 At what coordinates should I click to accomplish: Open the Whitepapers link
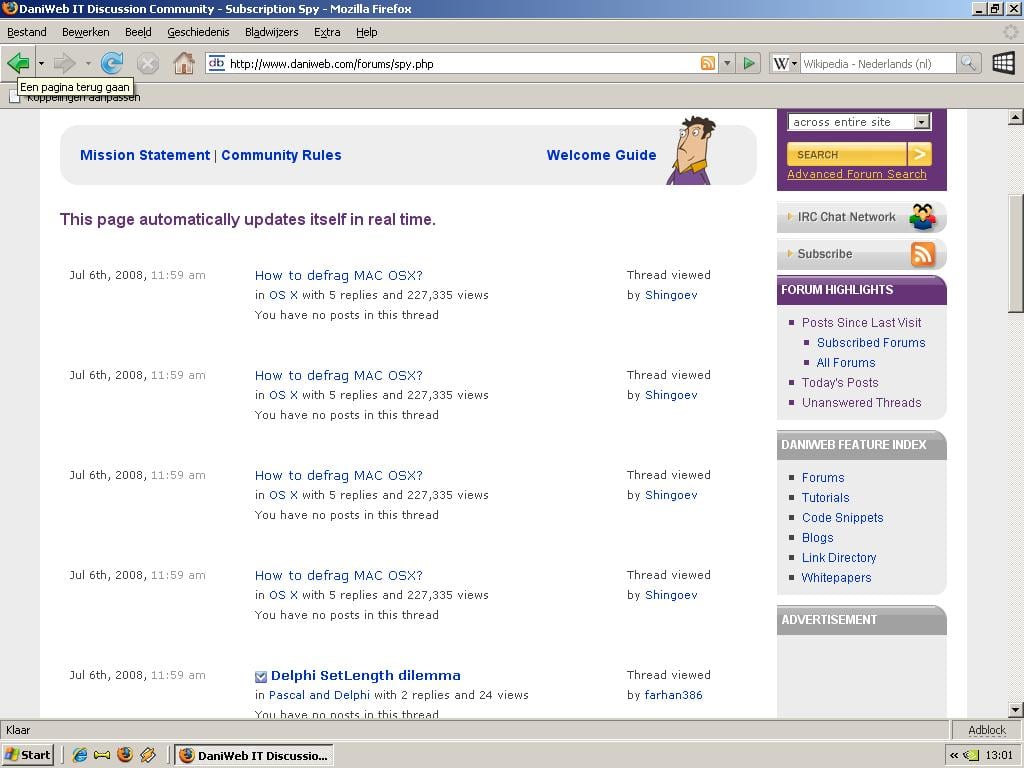(837, 578)
